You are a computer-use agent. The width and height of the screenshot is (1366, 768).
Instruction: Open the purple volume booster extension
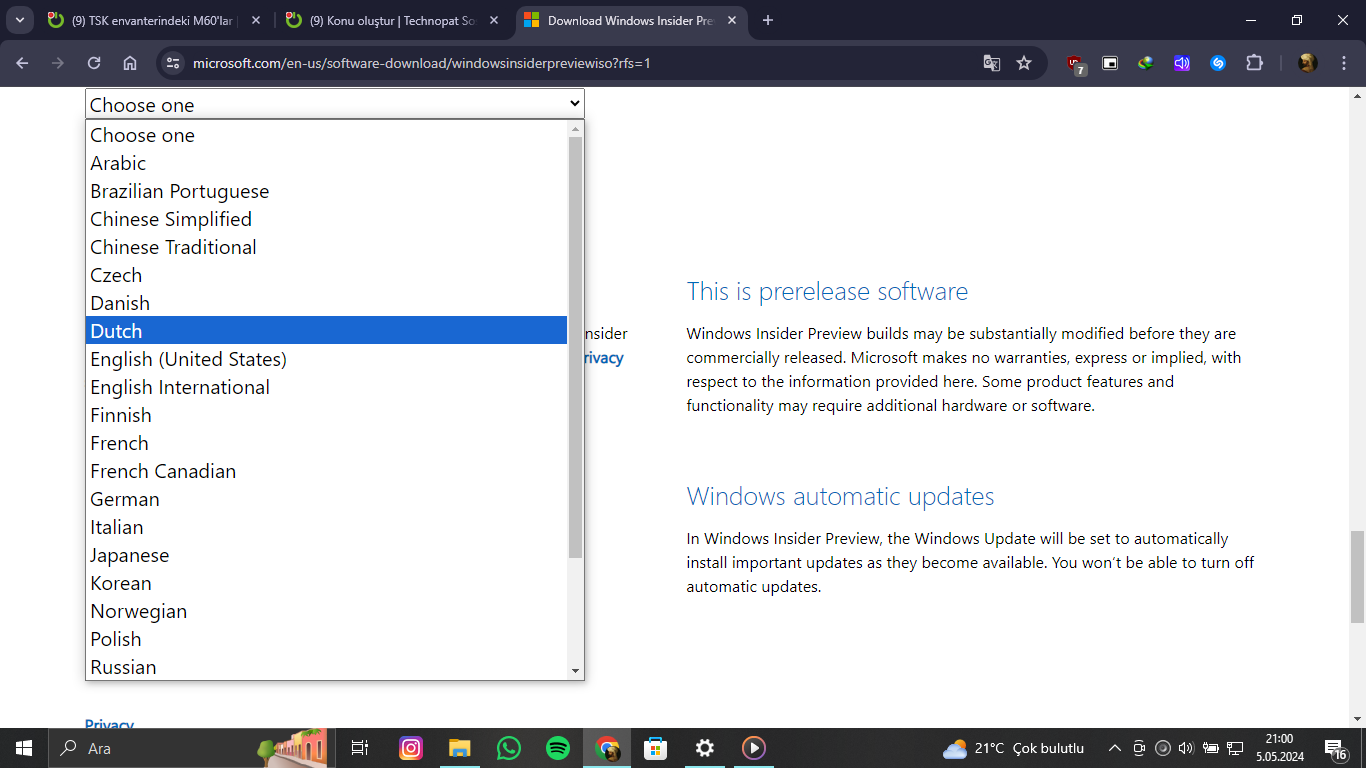(1182, 63)
